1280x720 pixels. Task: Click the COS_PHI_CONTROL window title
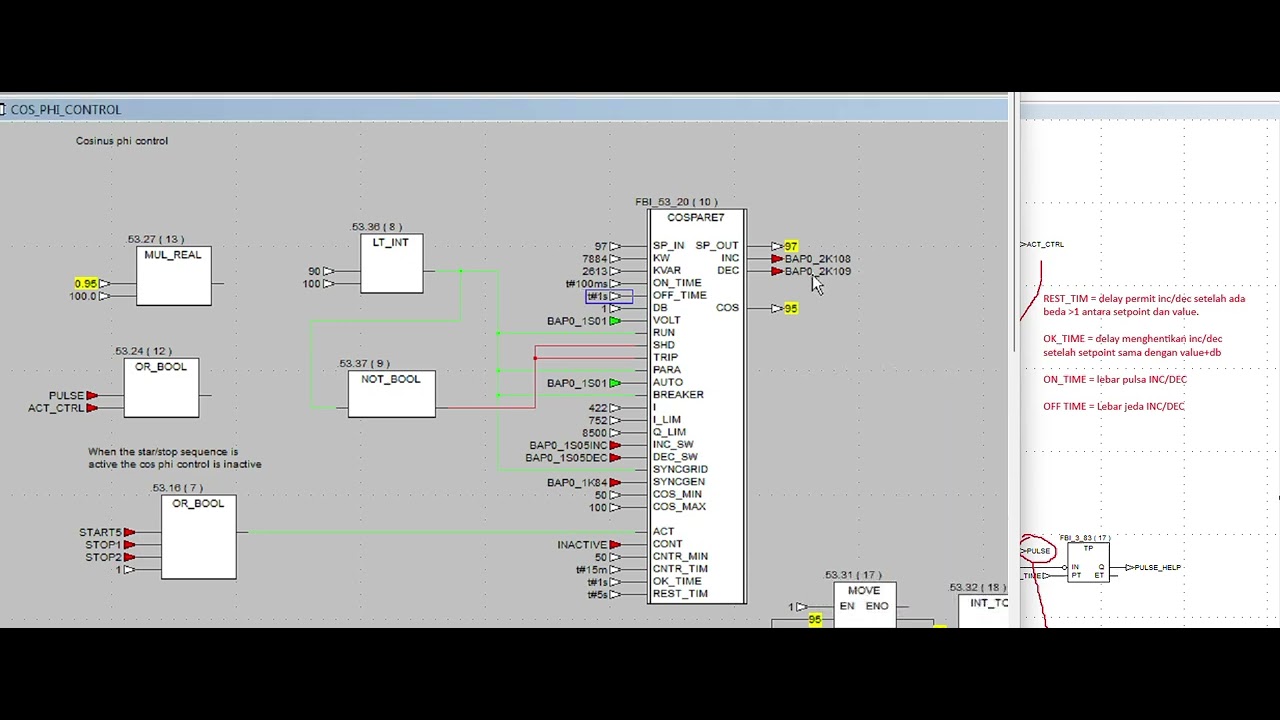[66, 110]
